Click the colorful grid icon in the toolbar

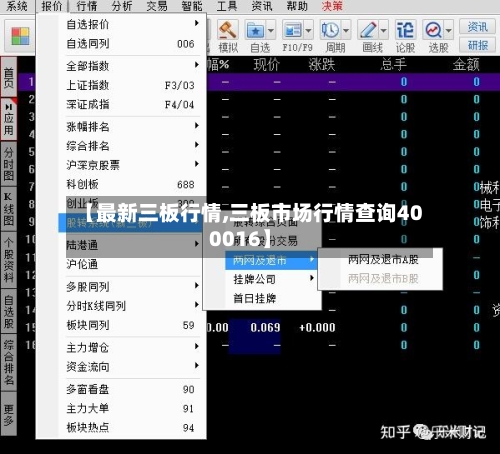point(20,36)
